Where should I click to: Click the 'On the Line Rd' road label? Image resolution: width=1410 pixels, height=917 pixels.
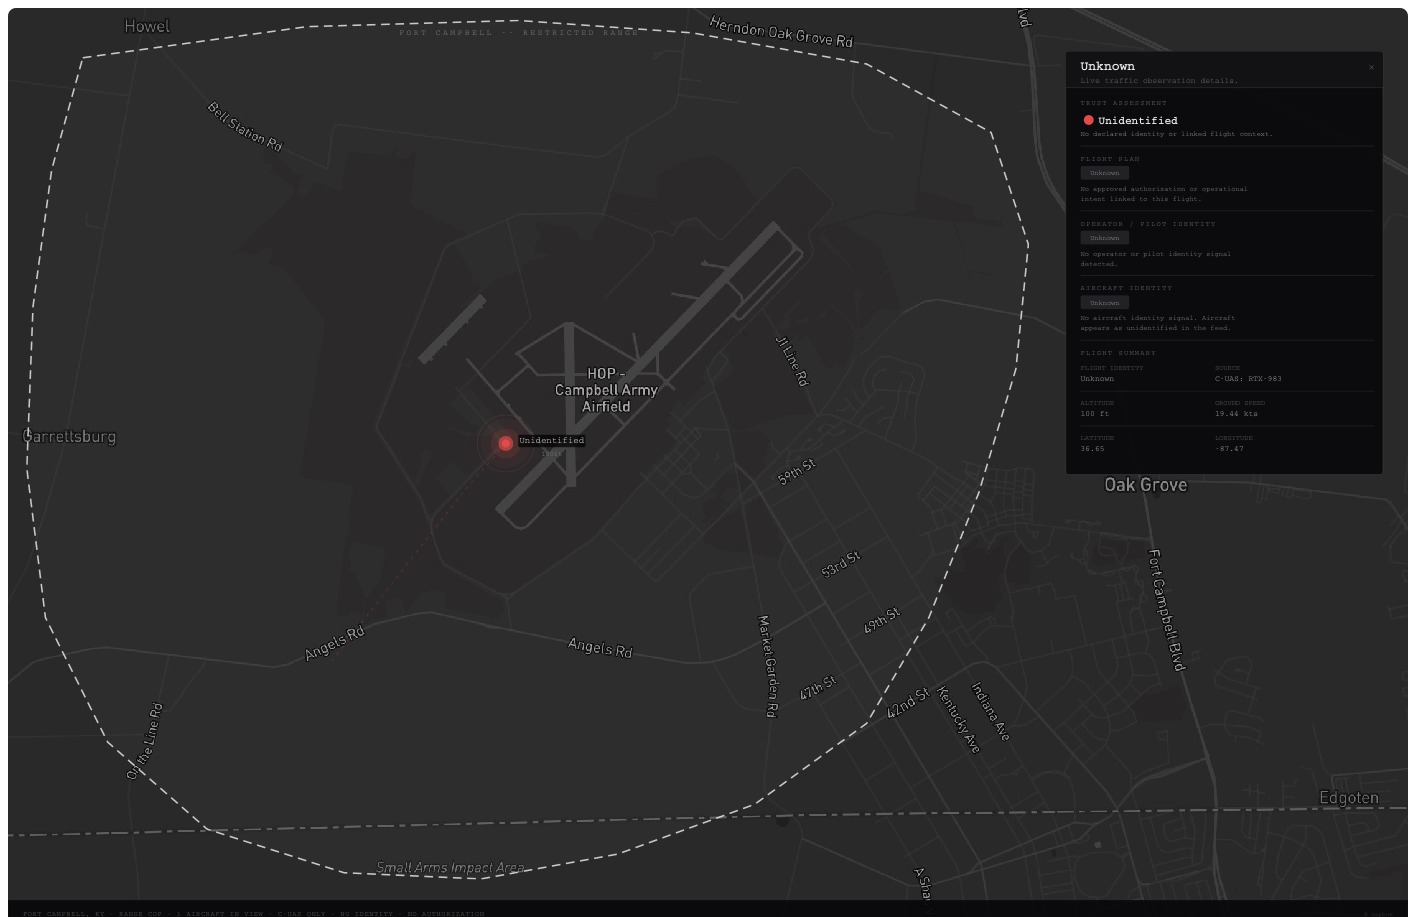pos(144,741)
